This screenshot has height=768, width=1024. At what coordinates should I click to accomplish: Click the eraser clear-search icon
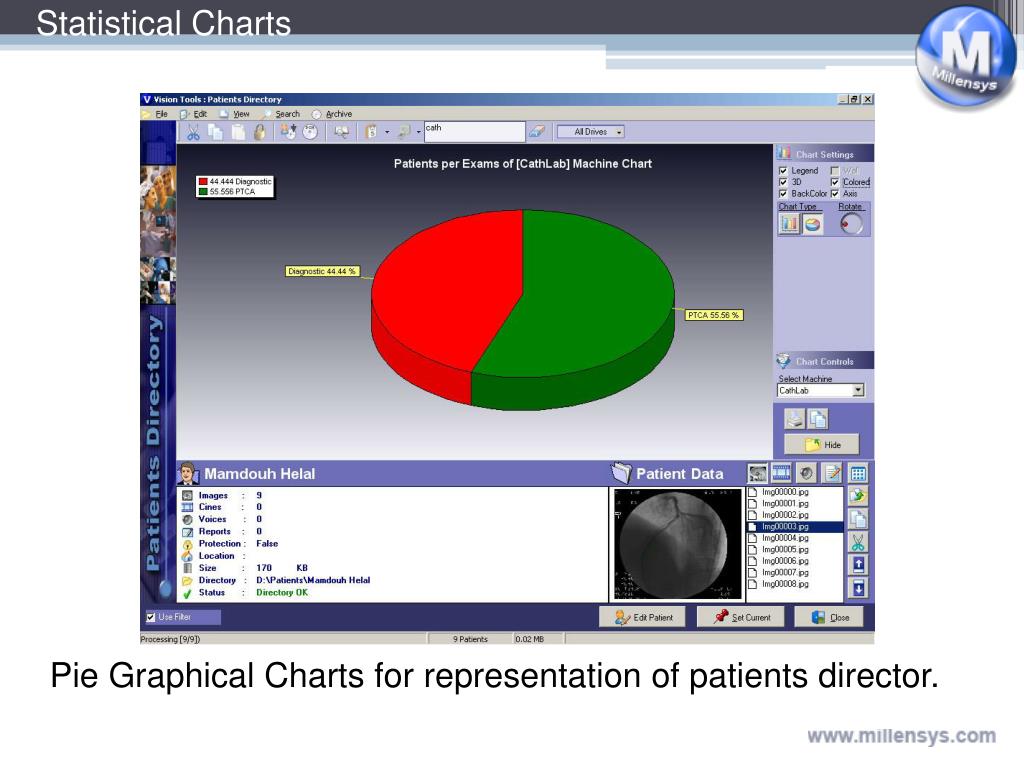537,132
